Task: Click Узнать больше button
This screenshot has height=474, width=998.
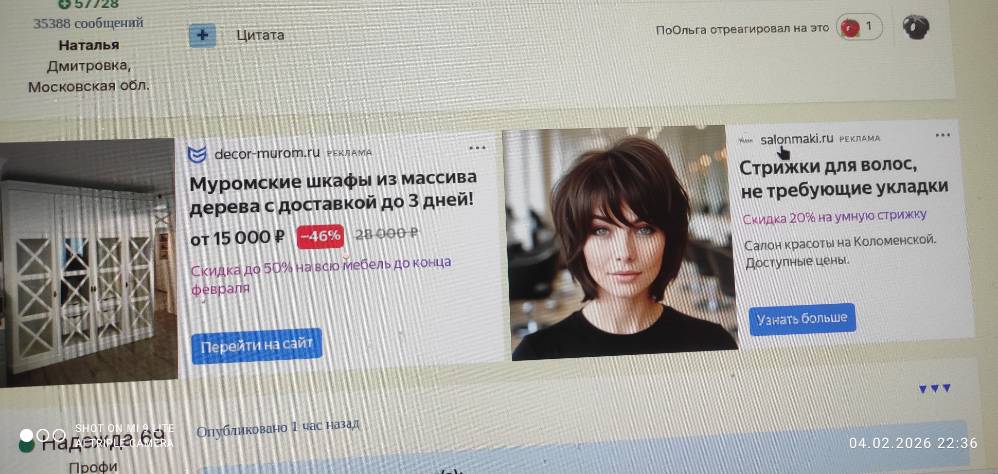Action: [802, 319]
